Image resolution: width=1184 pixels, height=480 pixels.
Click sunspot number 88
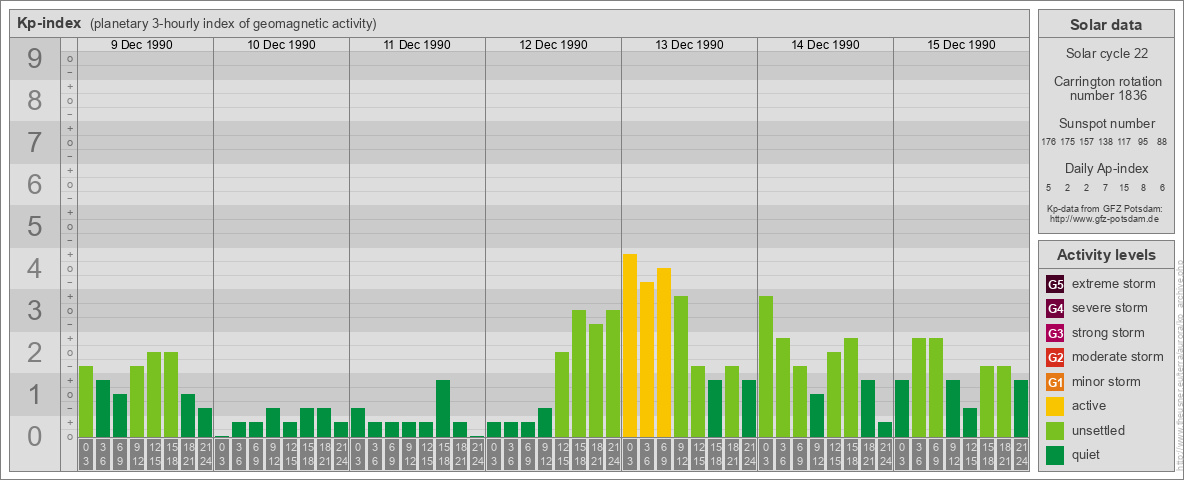coord(1161,142)
